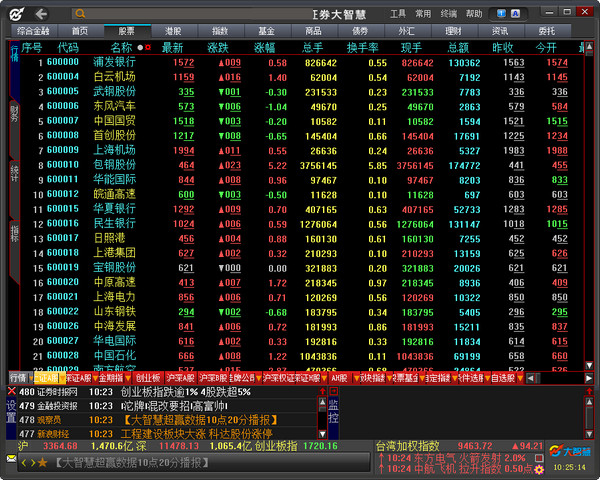This screenshot has height=480, width=600.
Task: Click the small red square alert icon
Action: coord(539,458)
